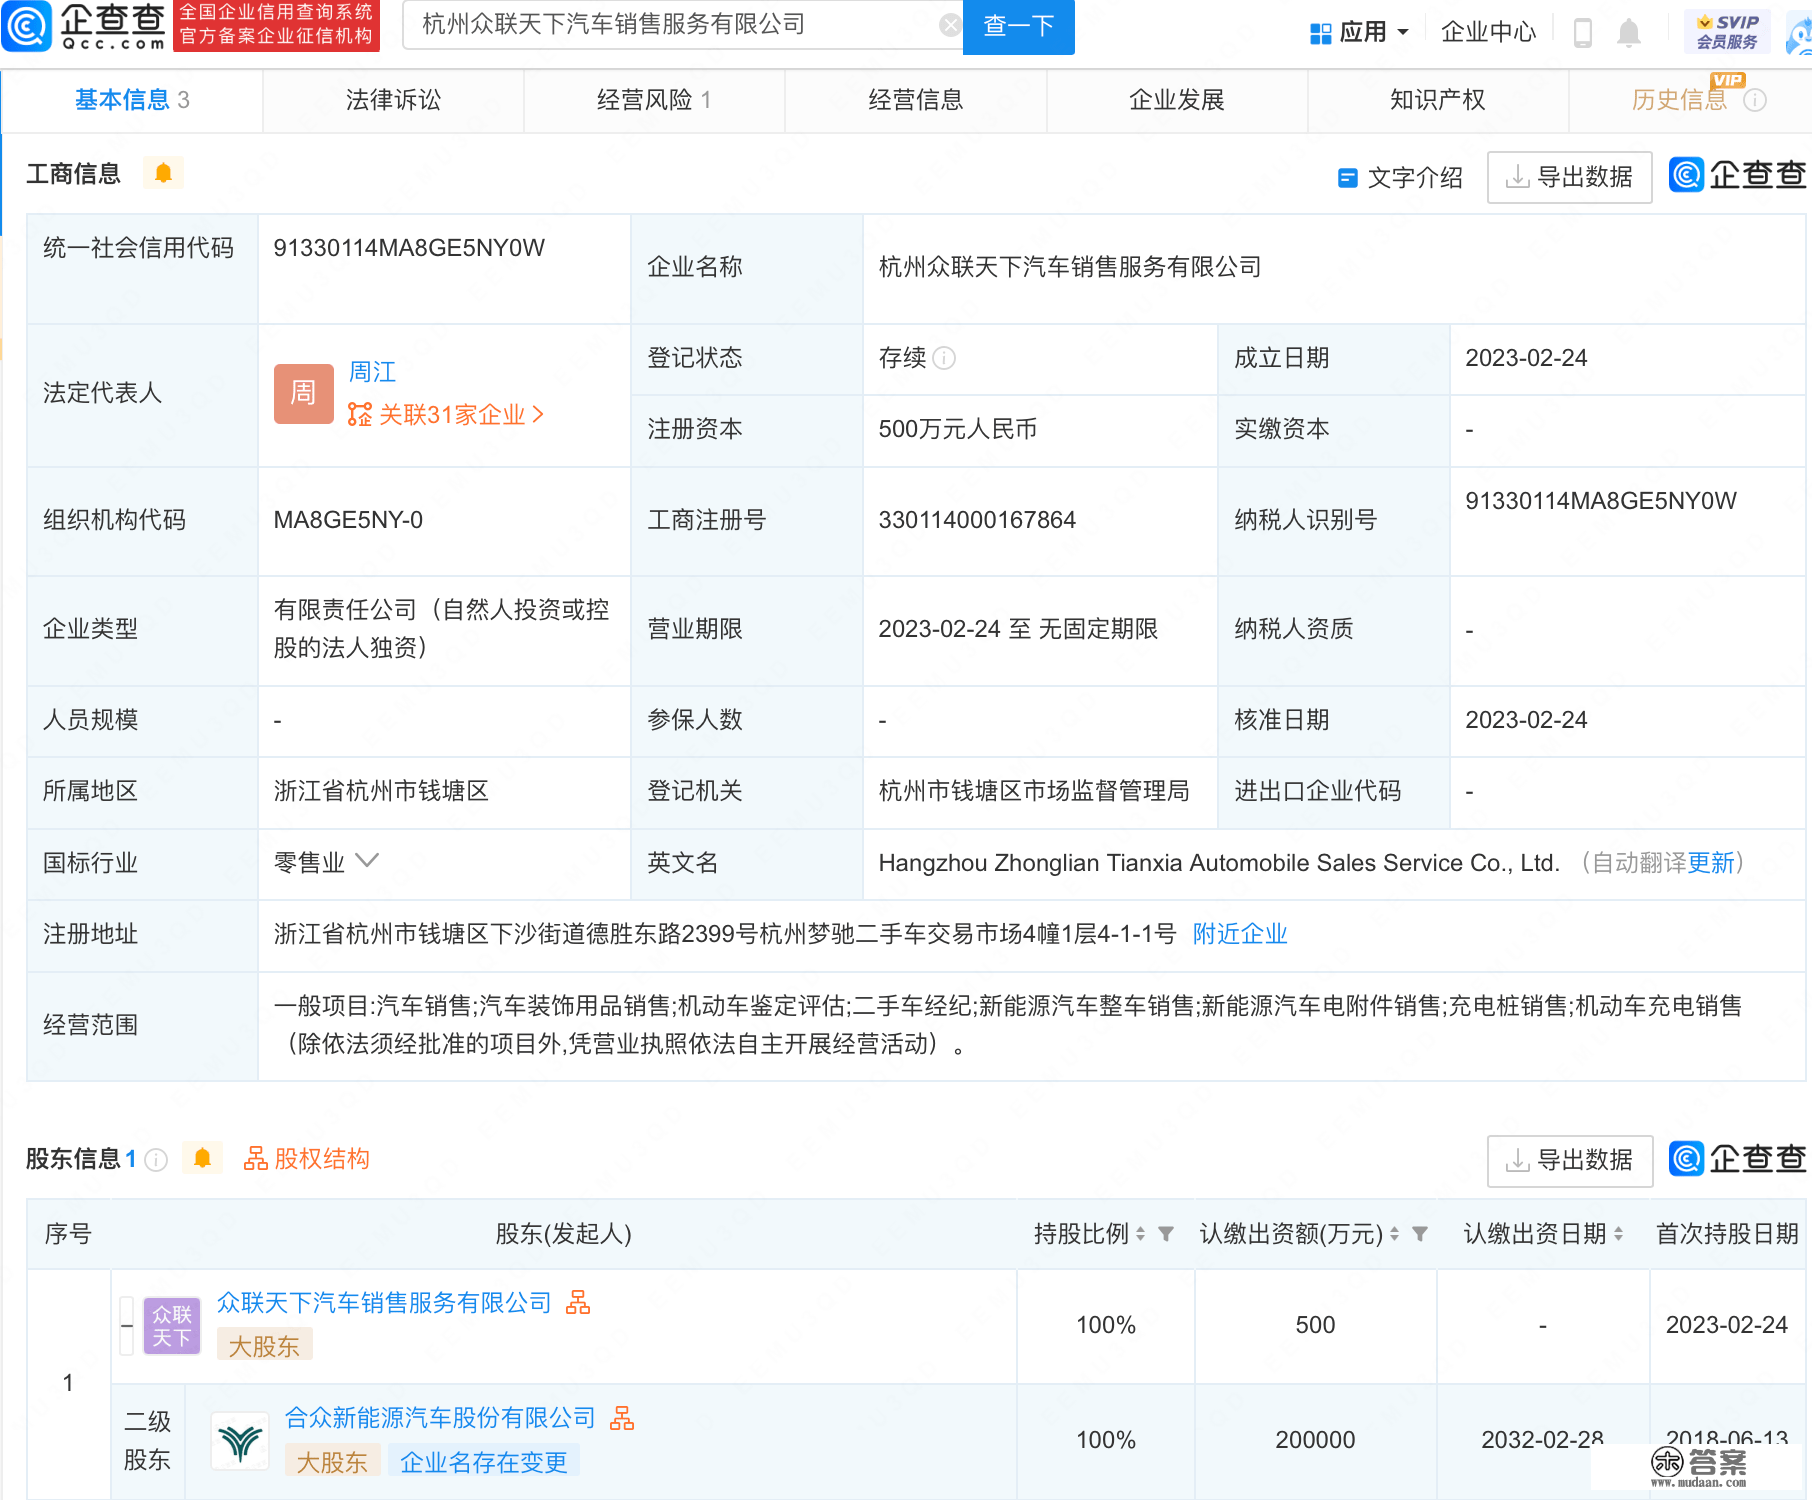The height and width of the screenshot is (1500, 1812).
Task: Expand the 零售业 industry dropdown chevron
Action: point(367,861)
